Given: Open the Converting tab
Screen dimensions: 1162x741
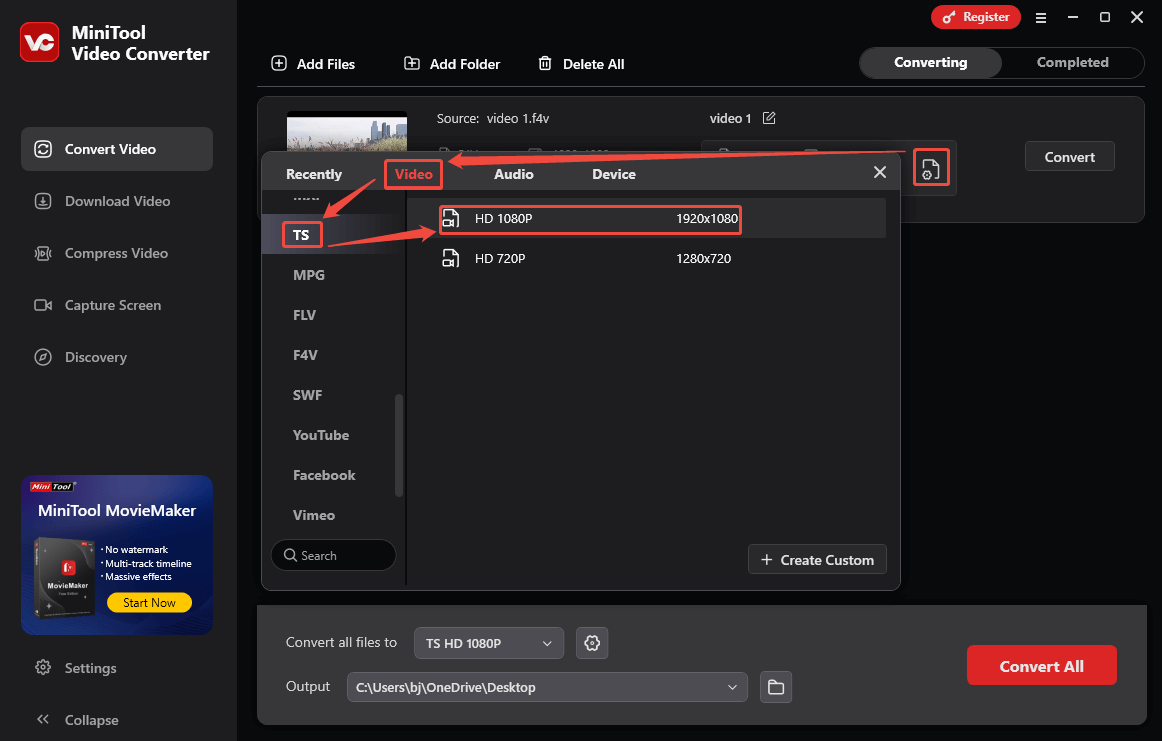Looking at the screenshot, I should coord(931,62).
